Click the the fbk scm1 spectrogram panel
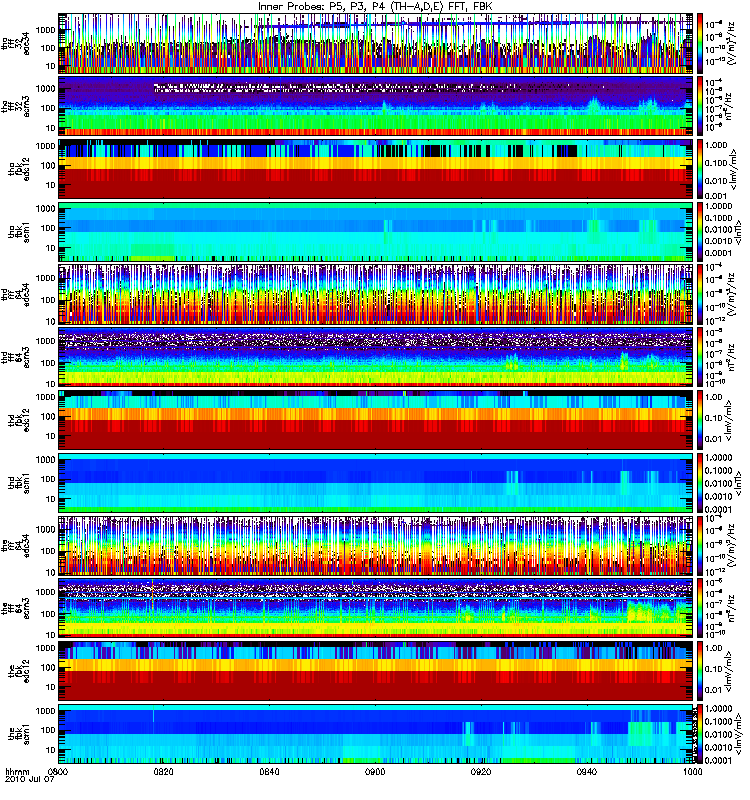750x800 pixels. coord(376,734)
